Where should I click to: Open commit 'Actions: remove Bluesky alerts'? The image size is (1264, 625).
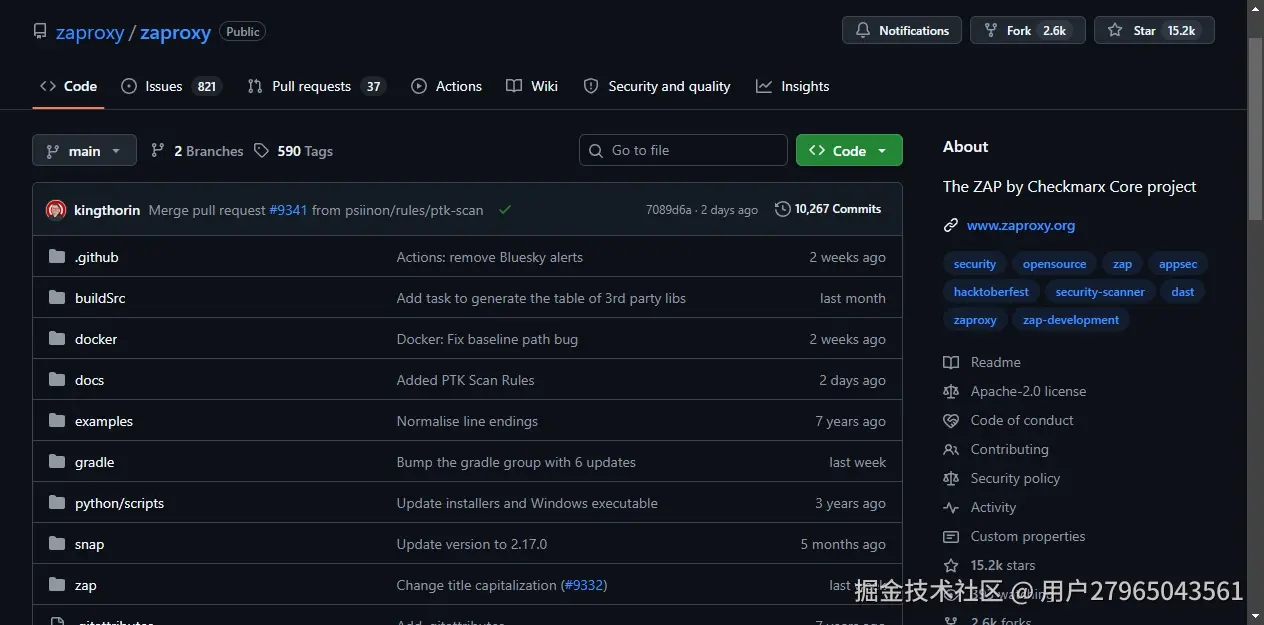tap(490, 257)
